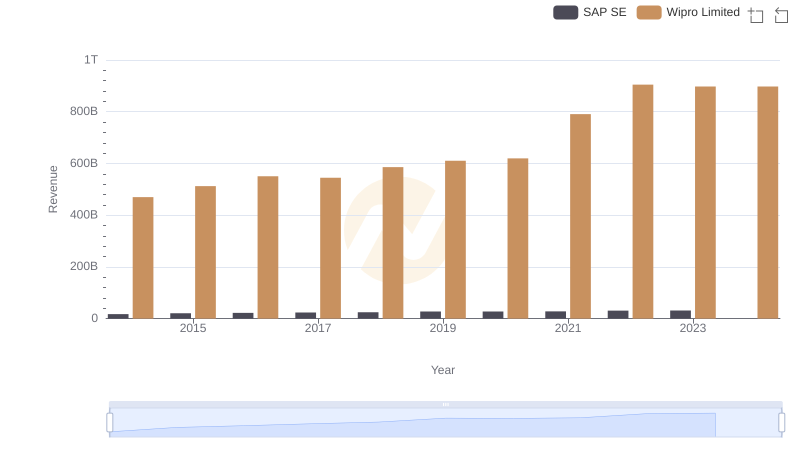The width and height of the screenshot is (800, 461).
Task: Click the left handle of the zoom slider
Action: pyautogui.click(x=110, y=423)
